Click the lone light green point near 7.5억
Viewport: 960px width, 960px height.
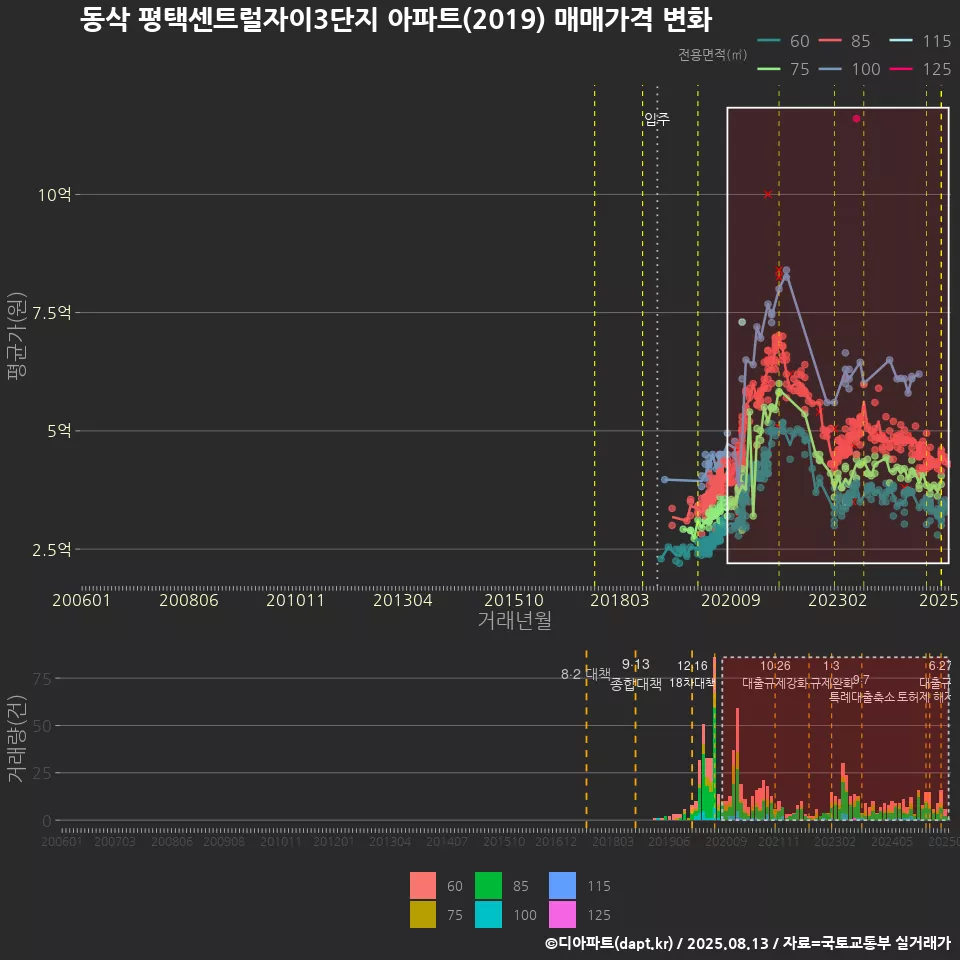(x=742, y=322)
